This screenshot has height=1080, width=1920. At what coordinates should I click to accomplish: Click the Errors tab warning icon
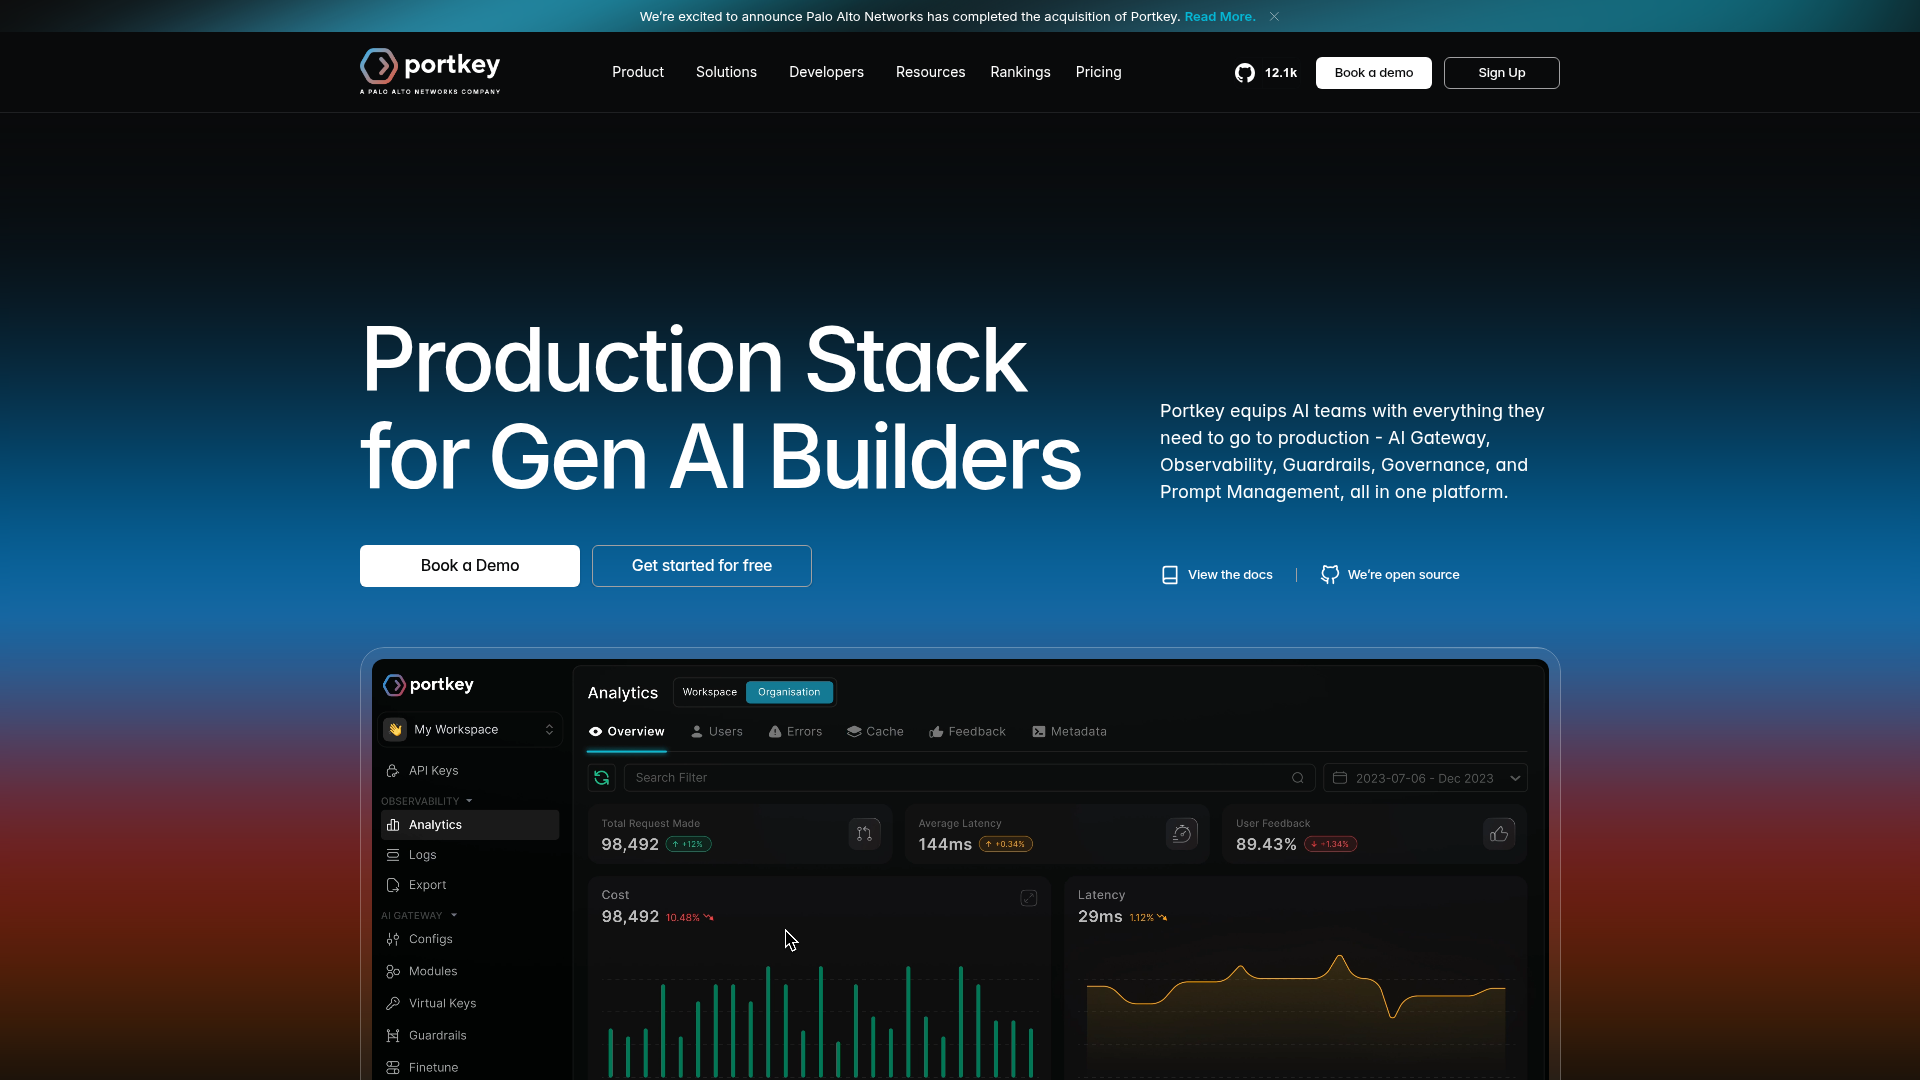[775, 732]
